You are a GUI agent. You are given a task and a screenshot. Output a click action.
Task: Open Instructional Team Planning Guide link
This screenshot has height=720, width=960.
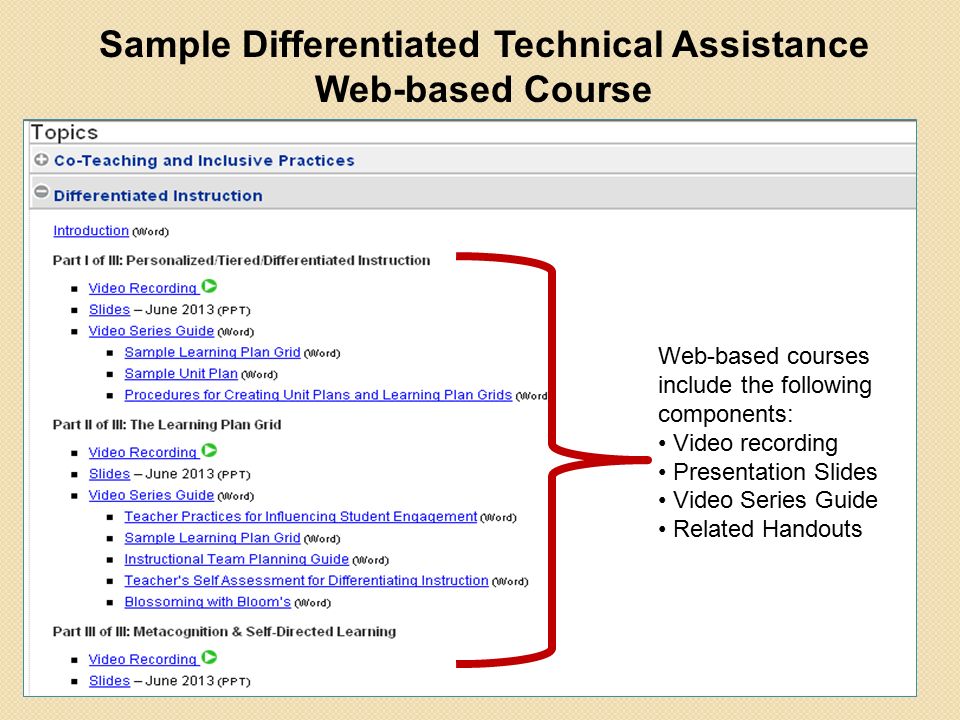coord(237,560)
